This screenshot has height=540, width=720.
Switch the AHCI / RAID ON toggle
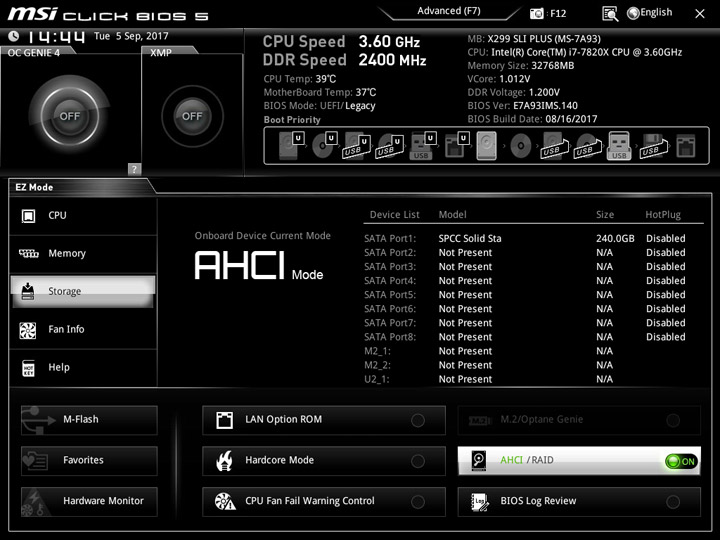pos(682,461)
